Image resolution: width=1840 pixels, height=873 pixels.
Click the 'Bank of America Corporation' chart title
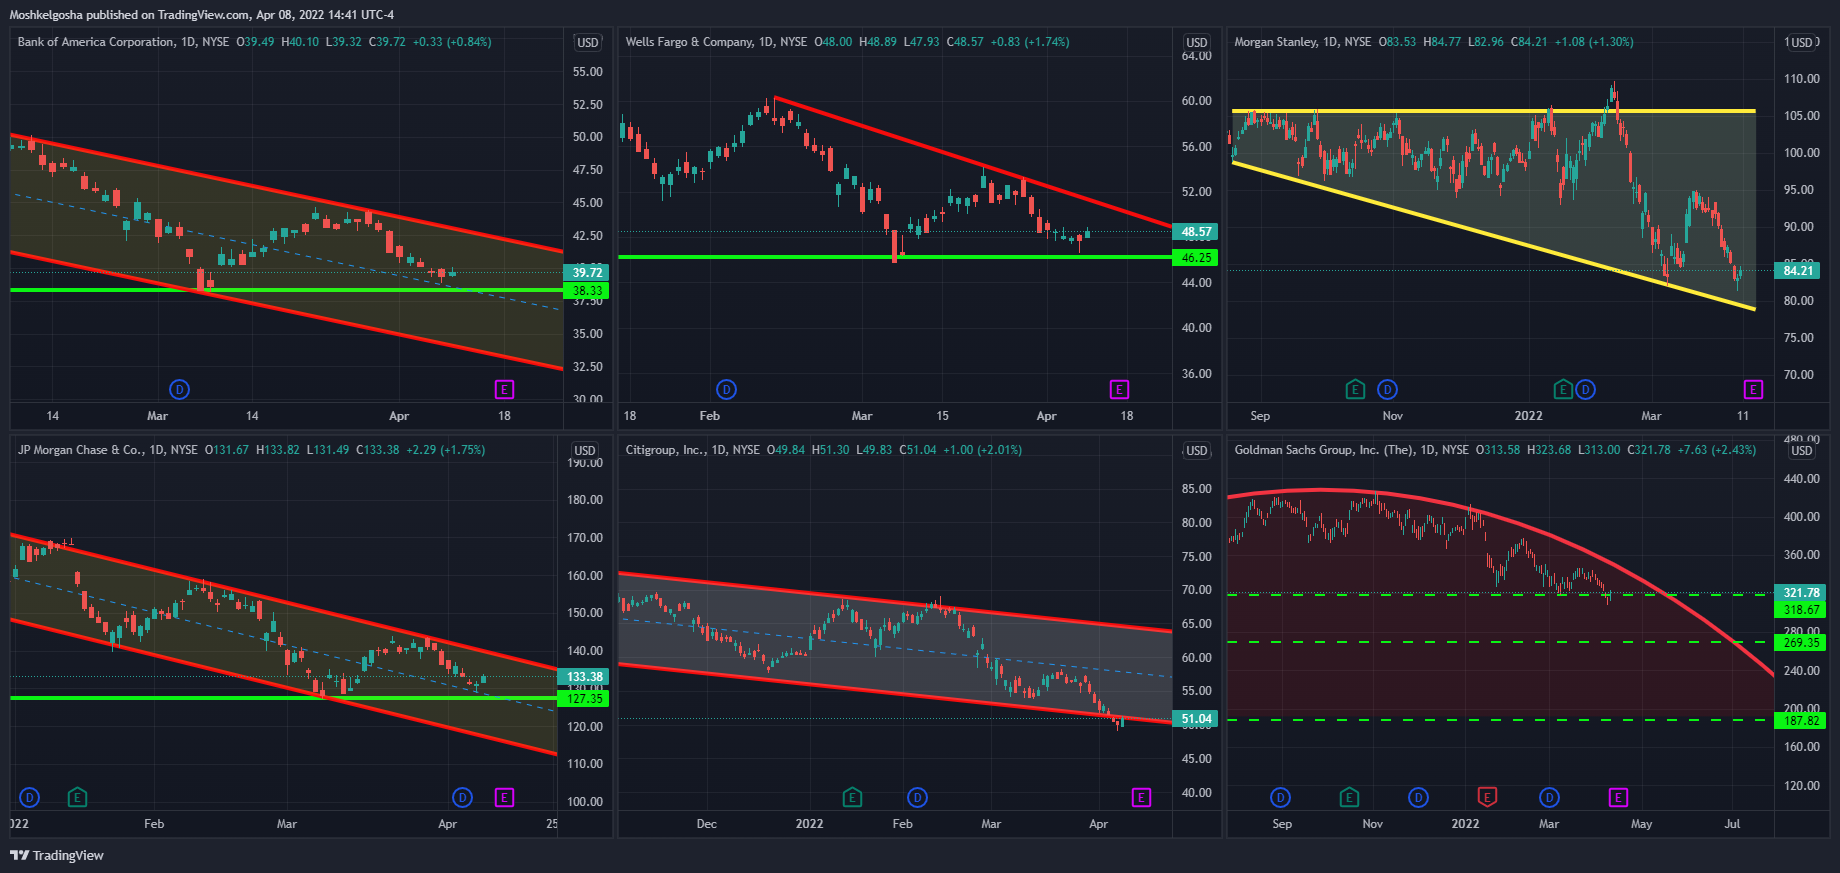point(96,42)
